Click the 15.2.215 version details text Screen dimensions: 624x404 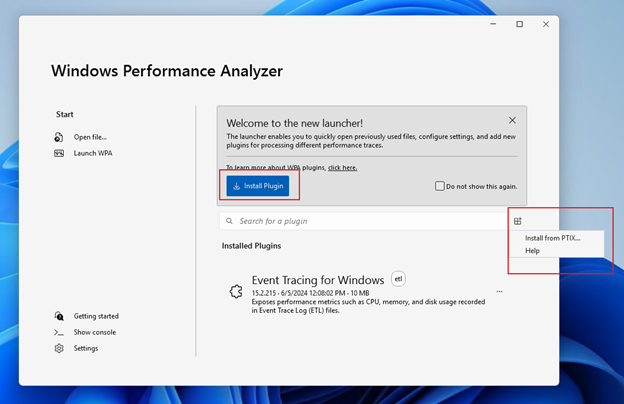[x=310, y=293]
